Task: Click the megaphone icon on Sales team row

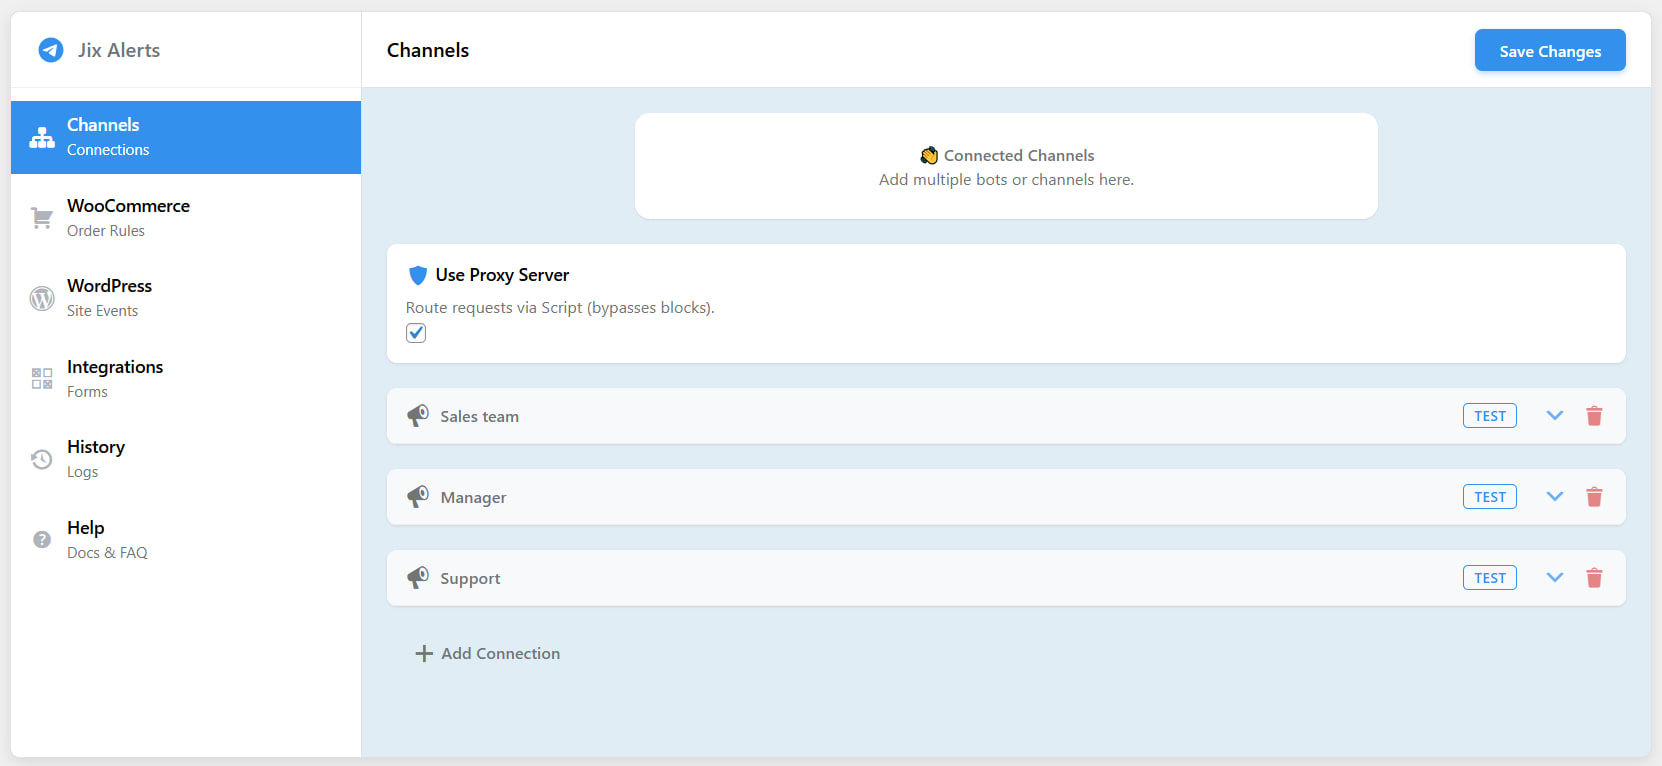Action: point(418,416)
